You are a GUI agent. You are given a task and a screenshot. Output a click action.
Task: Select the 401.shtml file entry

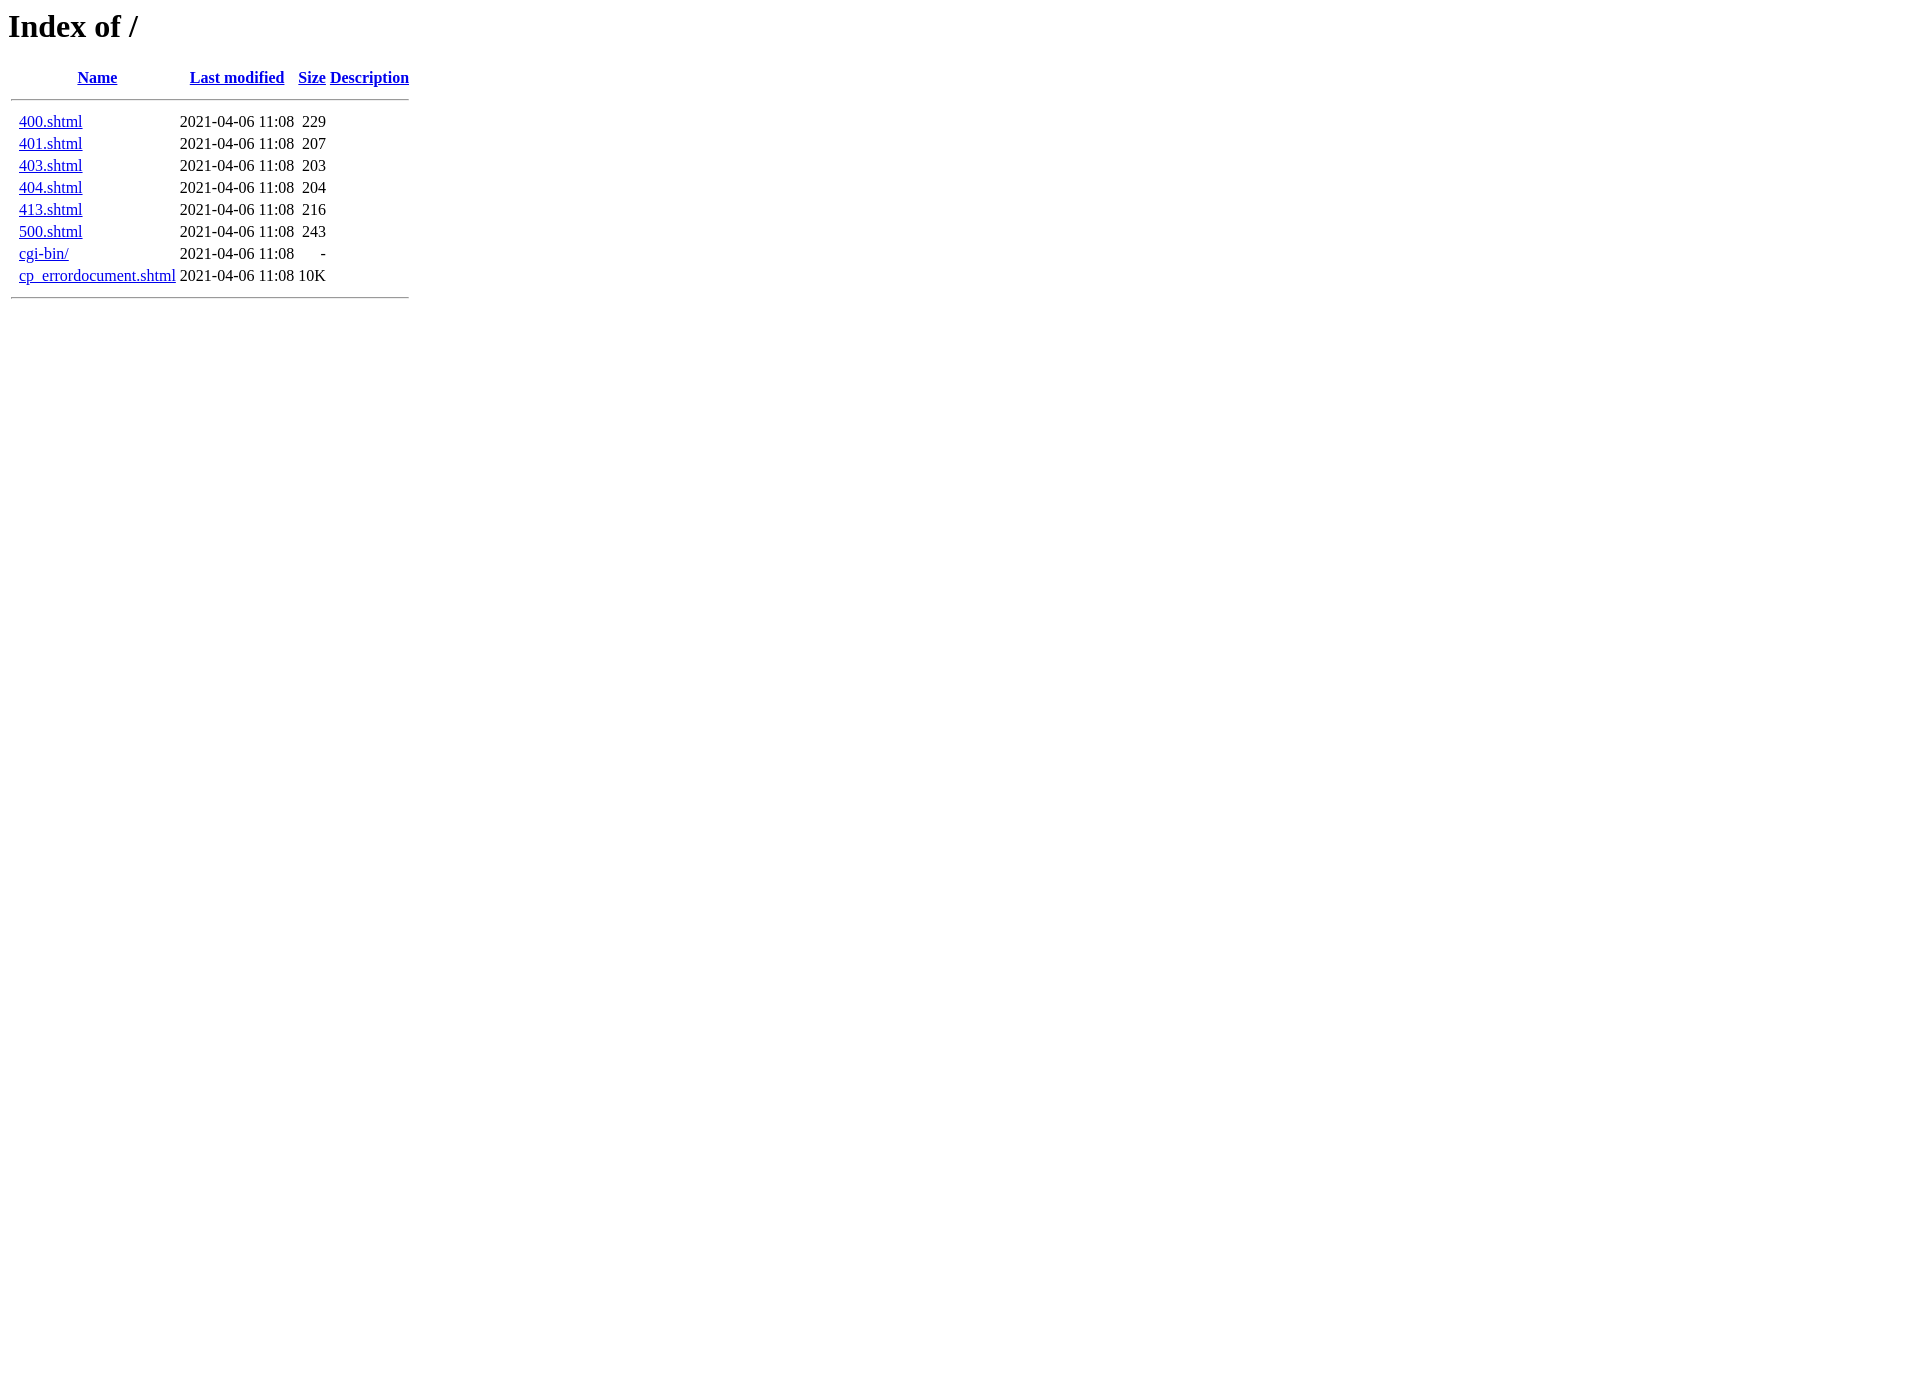click(49, 143)
